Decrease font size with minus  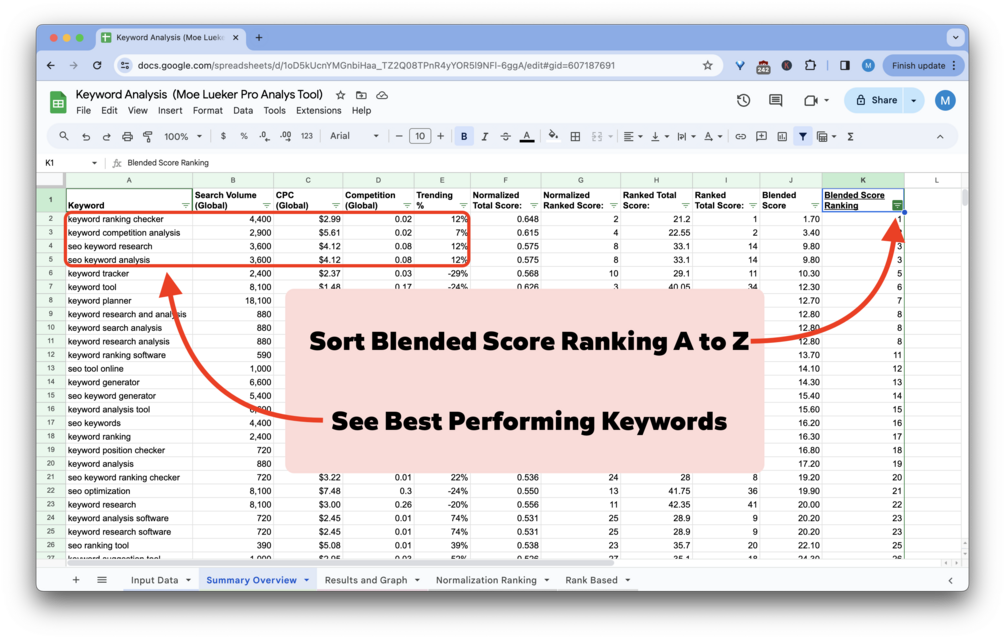click(399, 137)
